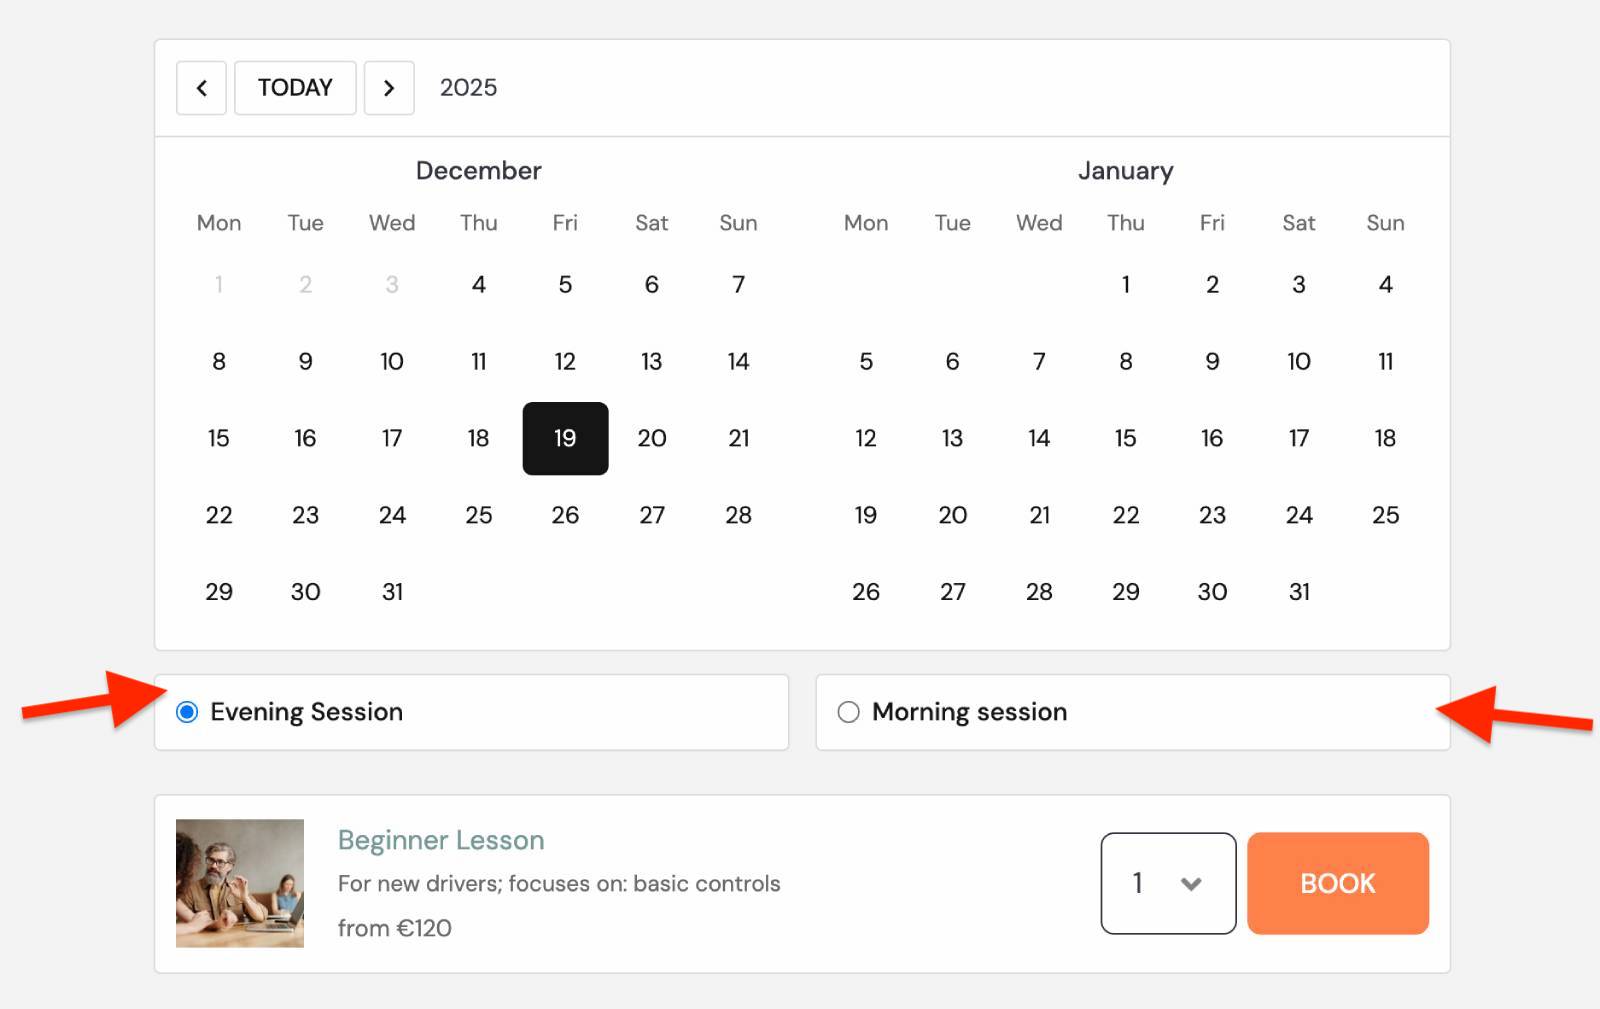Select the highlighted December 19 date
This screenshot has height=1009, width=1600.
coord(565,438)
